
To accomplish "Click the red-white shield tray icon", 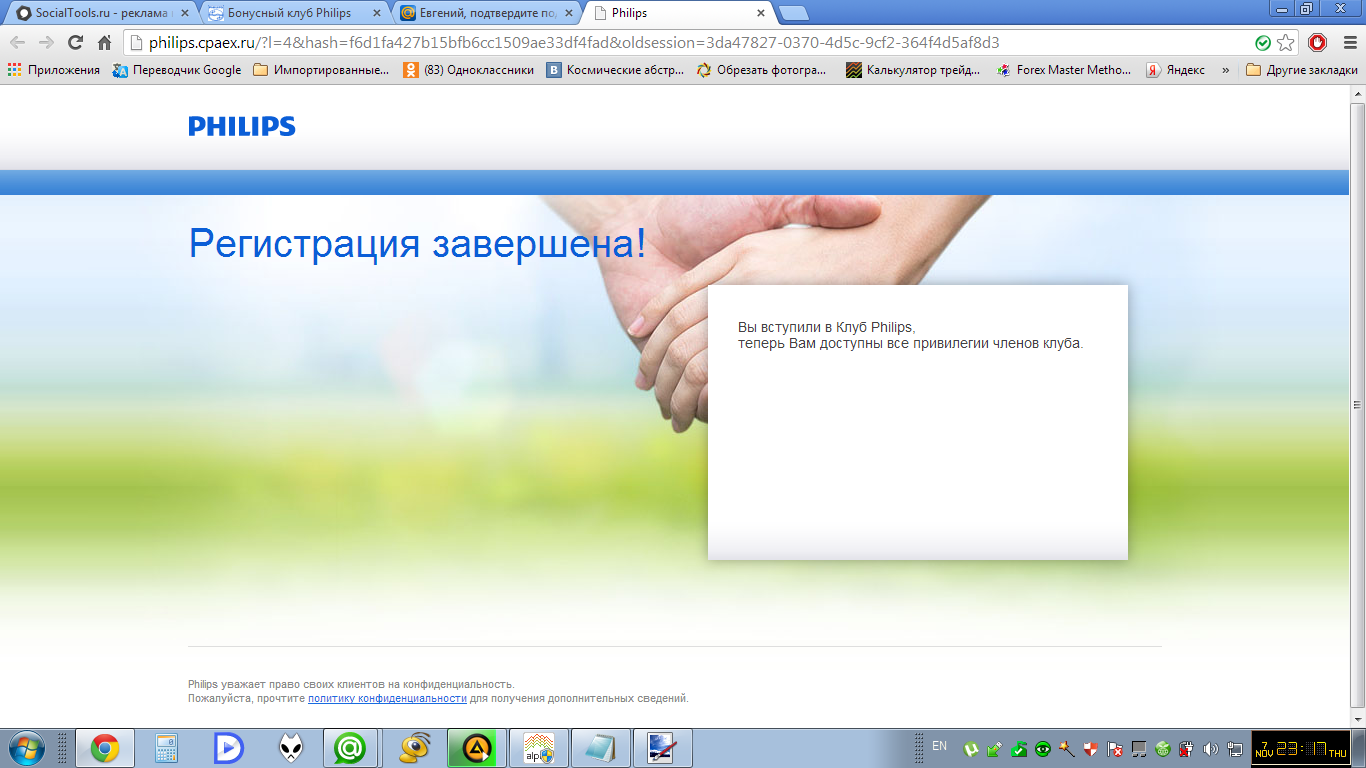I will (x=1091, y=748).
